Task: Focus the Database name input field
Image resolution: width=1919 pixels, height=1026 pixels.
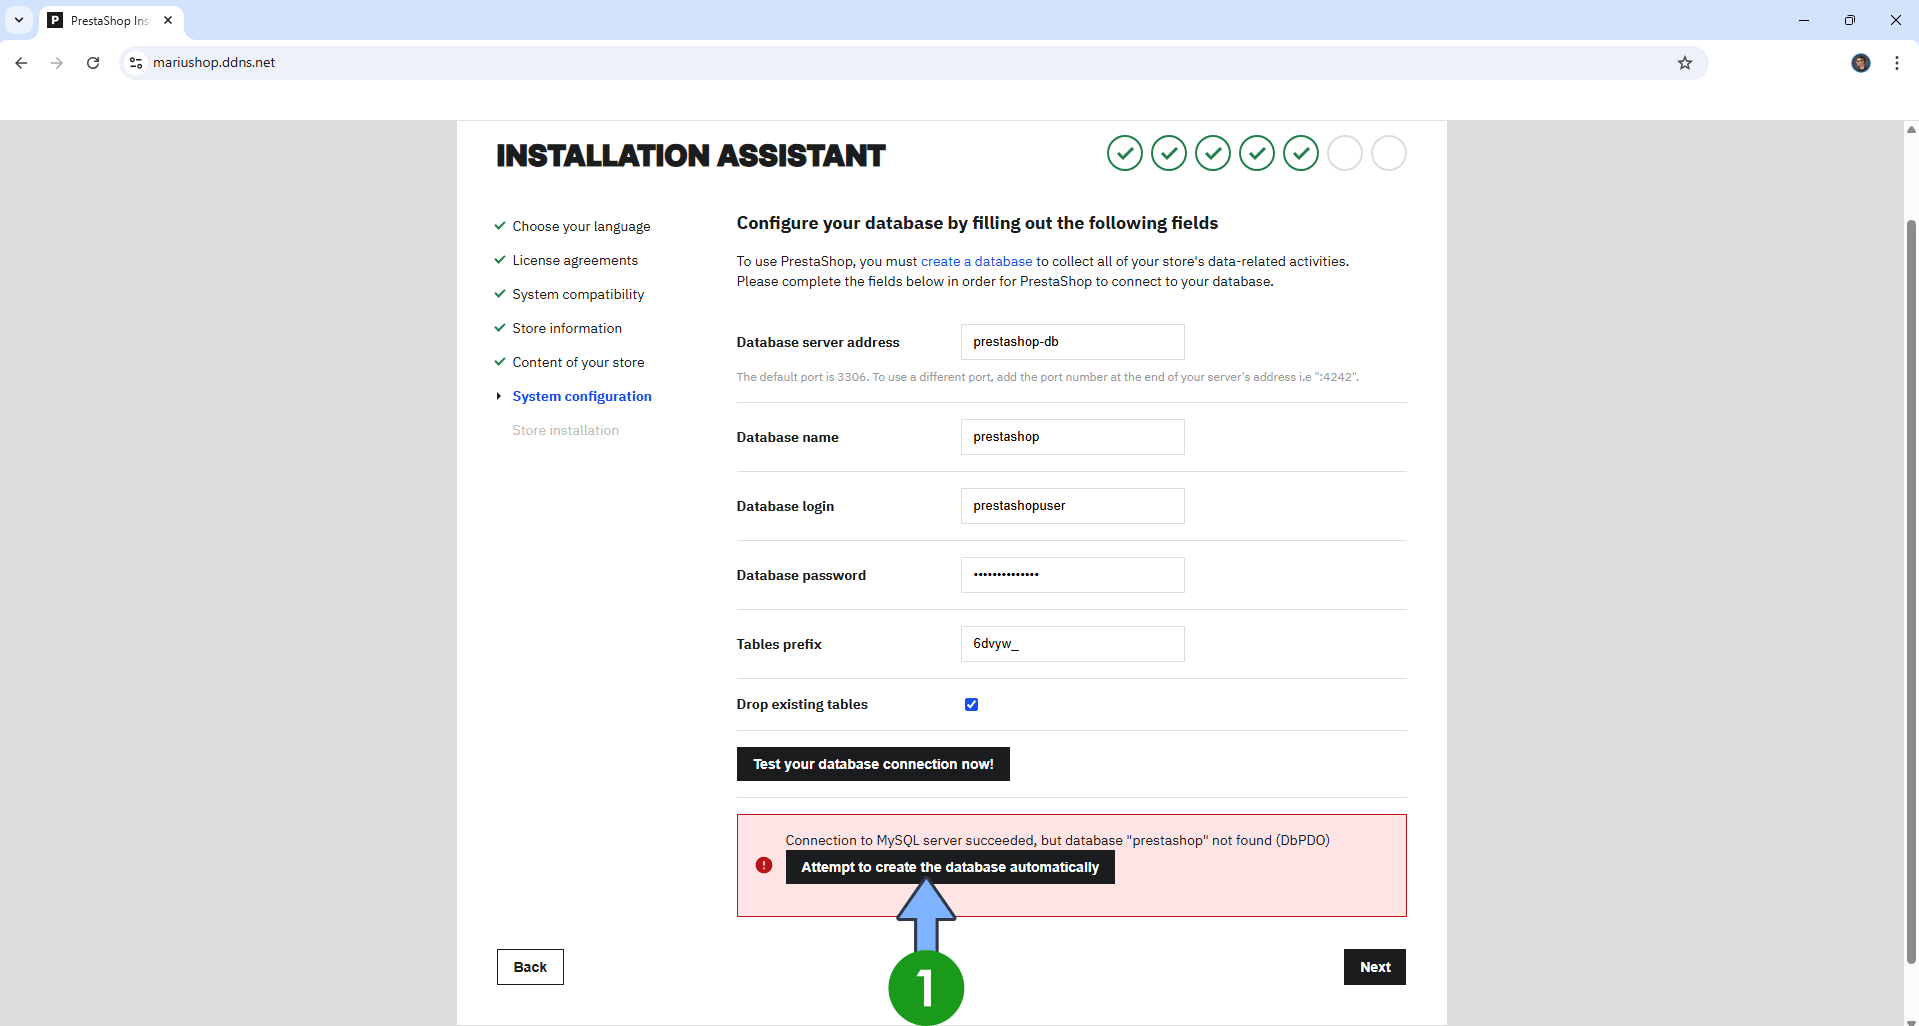Action: click(1072, 437)
